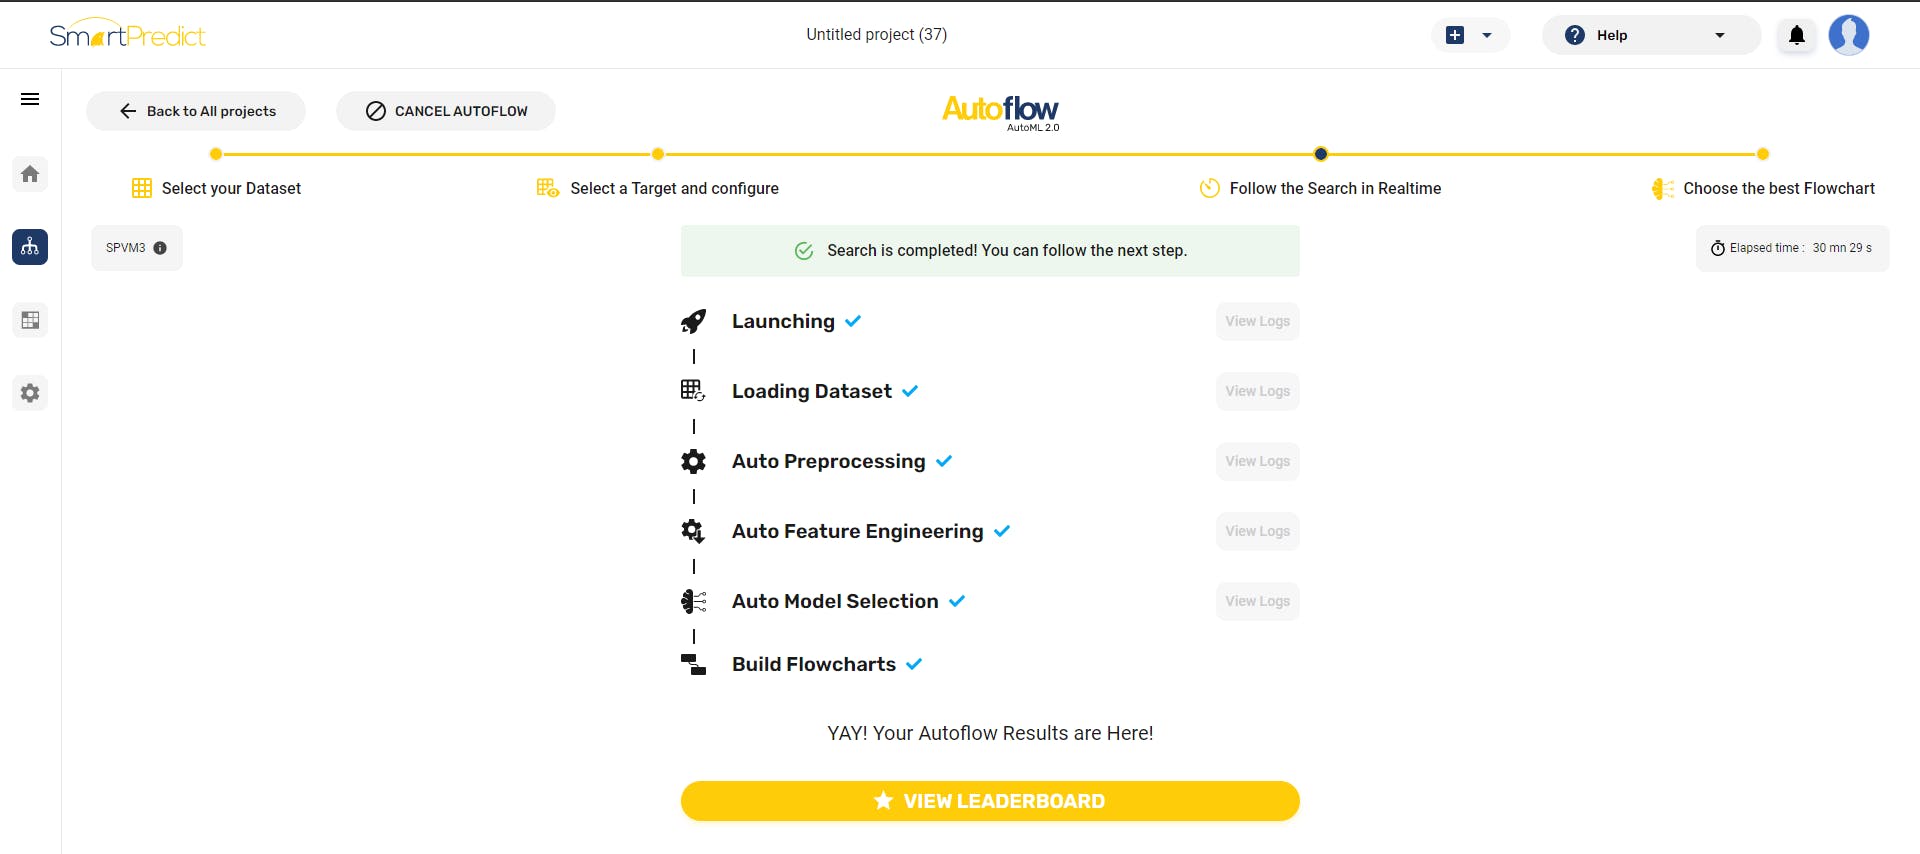Click the Build Flowcharts icon
Screen dimensions: 1920x854
pos(693,664)
